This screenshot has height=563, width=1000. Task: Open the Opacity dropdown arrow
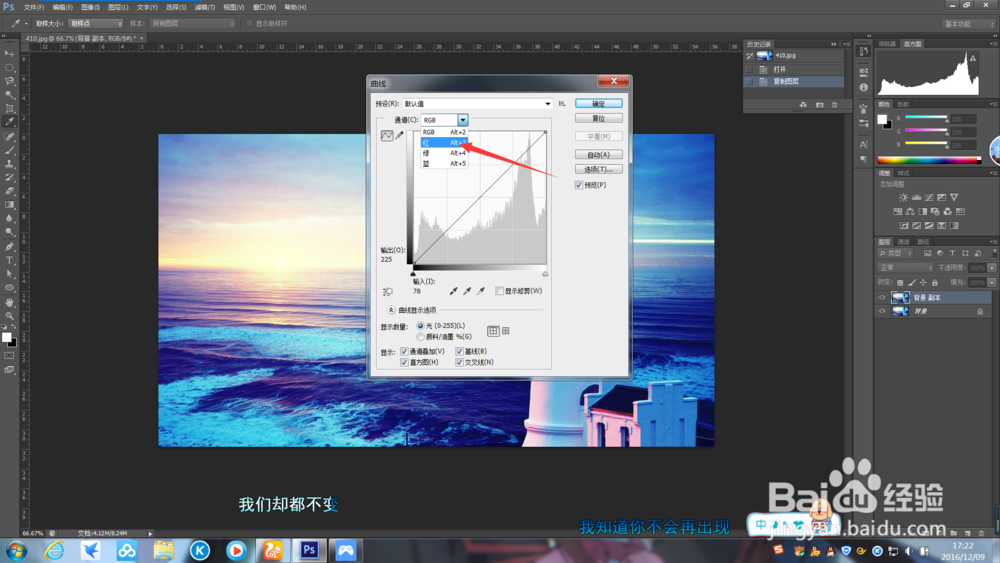click(x=991, y=268)
